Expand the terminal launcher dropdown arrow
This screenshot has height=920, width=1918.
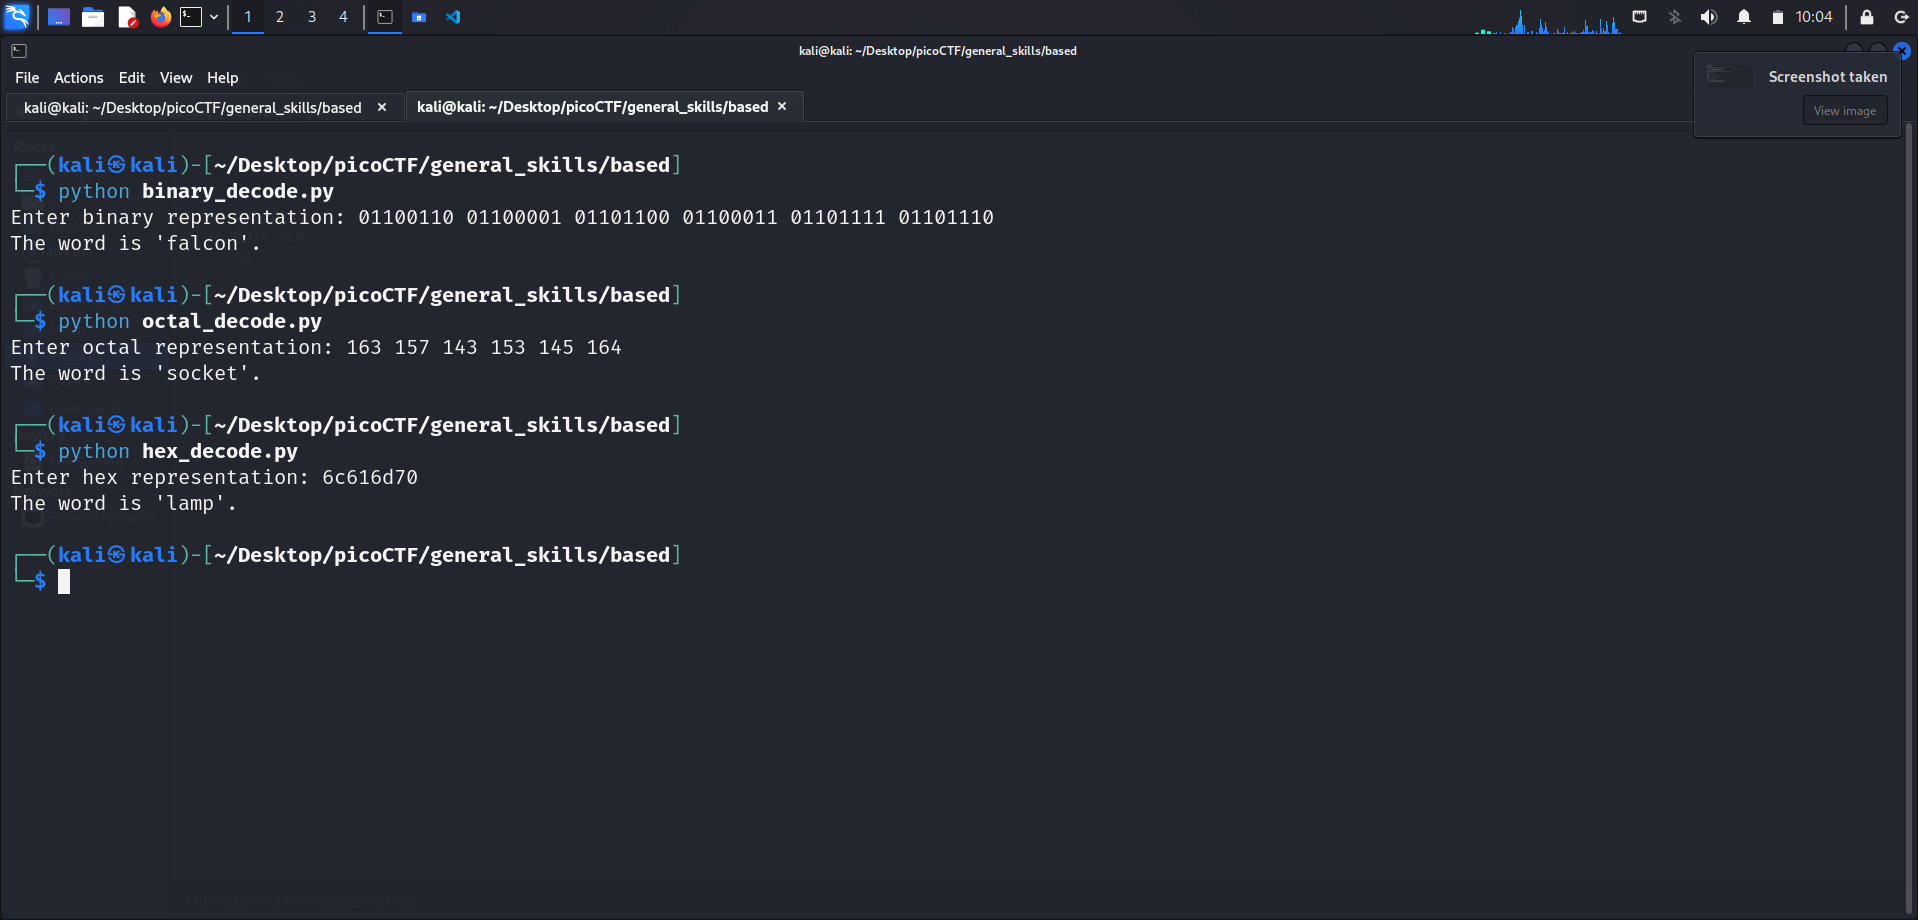pos(214,17)
